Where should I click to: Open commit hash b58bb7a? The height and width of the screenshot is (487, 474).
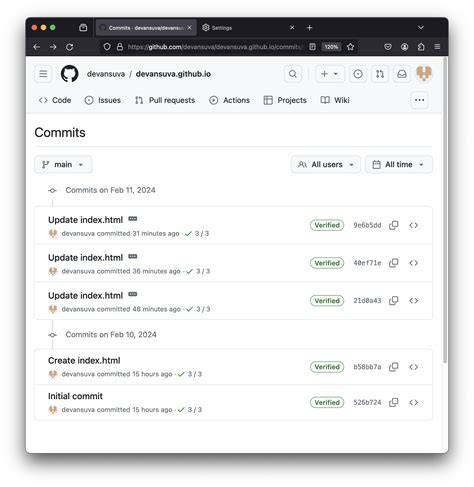pyautogui.click(x=367, y=367)
